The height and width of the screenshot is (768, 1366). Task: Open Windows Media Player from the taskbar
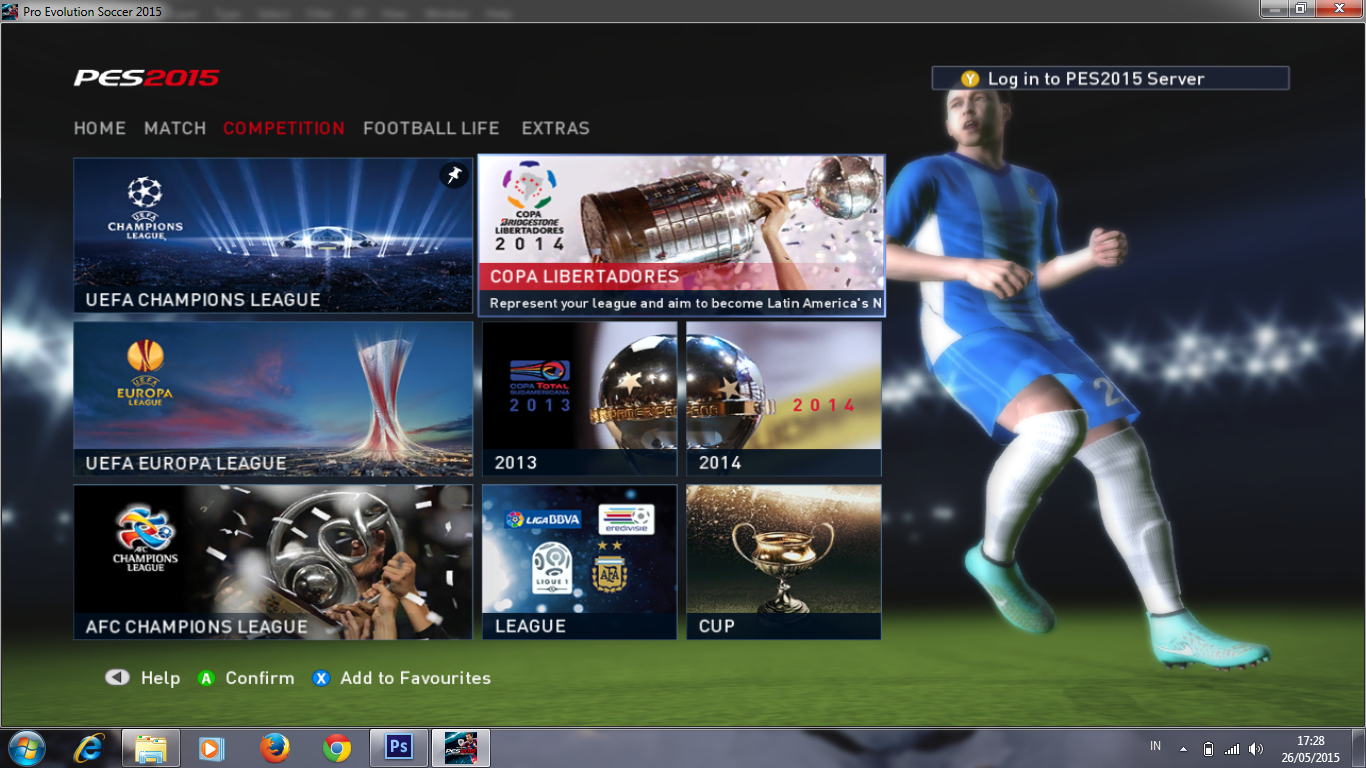point(211,748)
